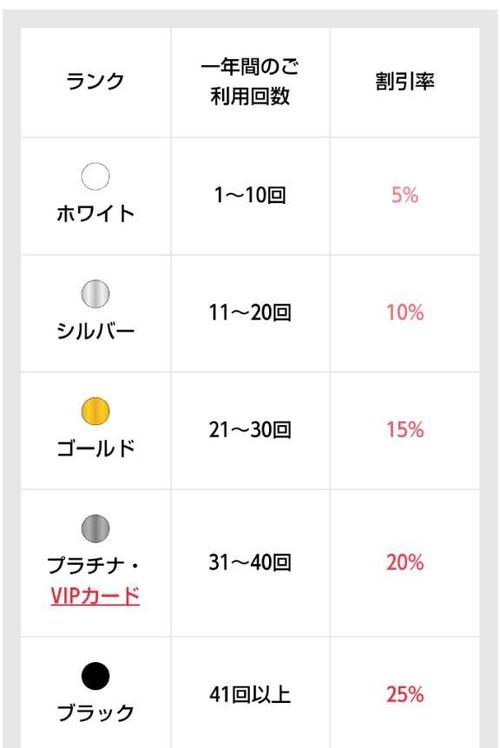Select the ブラック rank label

[95, 713]
